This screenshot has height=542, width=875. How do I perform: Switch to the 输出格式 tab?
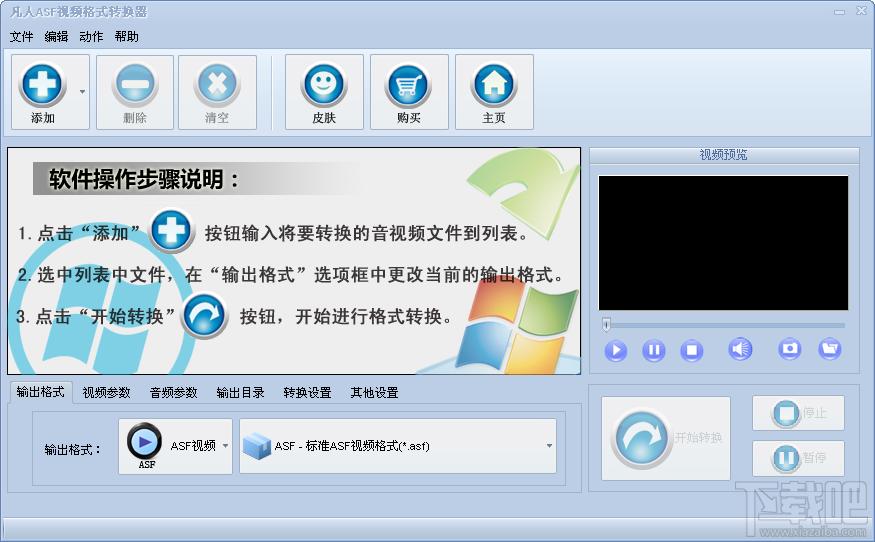pyautogui.click(x=41, y=392)
